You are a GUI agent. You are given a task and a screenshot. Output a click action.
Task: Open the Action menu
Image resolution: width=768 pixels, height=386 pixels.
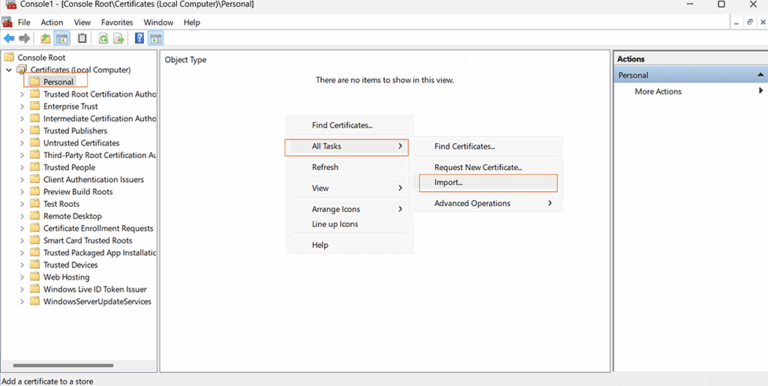pos(52,22)
